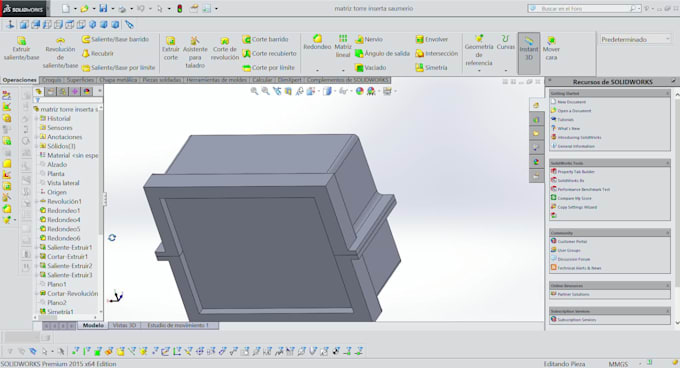
Task: Select Corte recubierto tool
Action: tap(269, 54)
